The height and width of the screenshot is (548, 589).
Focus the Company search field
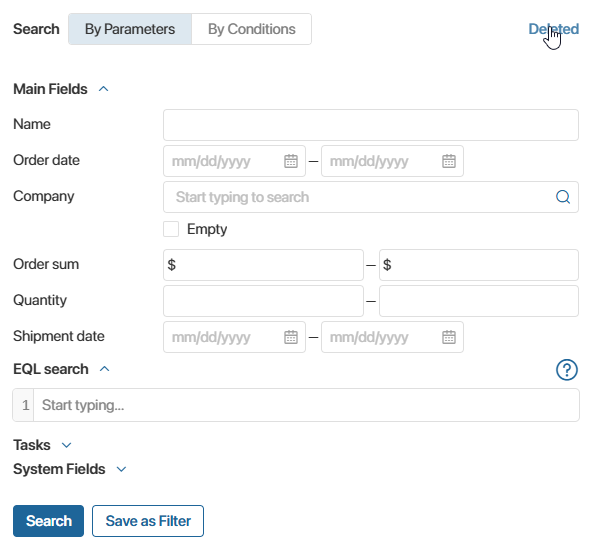point(371,197)
